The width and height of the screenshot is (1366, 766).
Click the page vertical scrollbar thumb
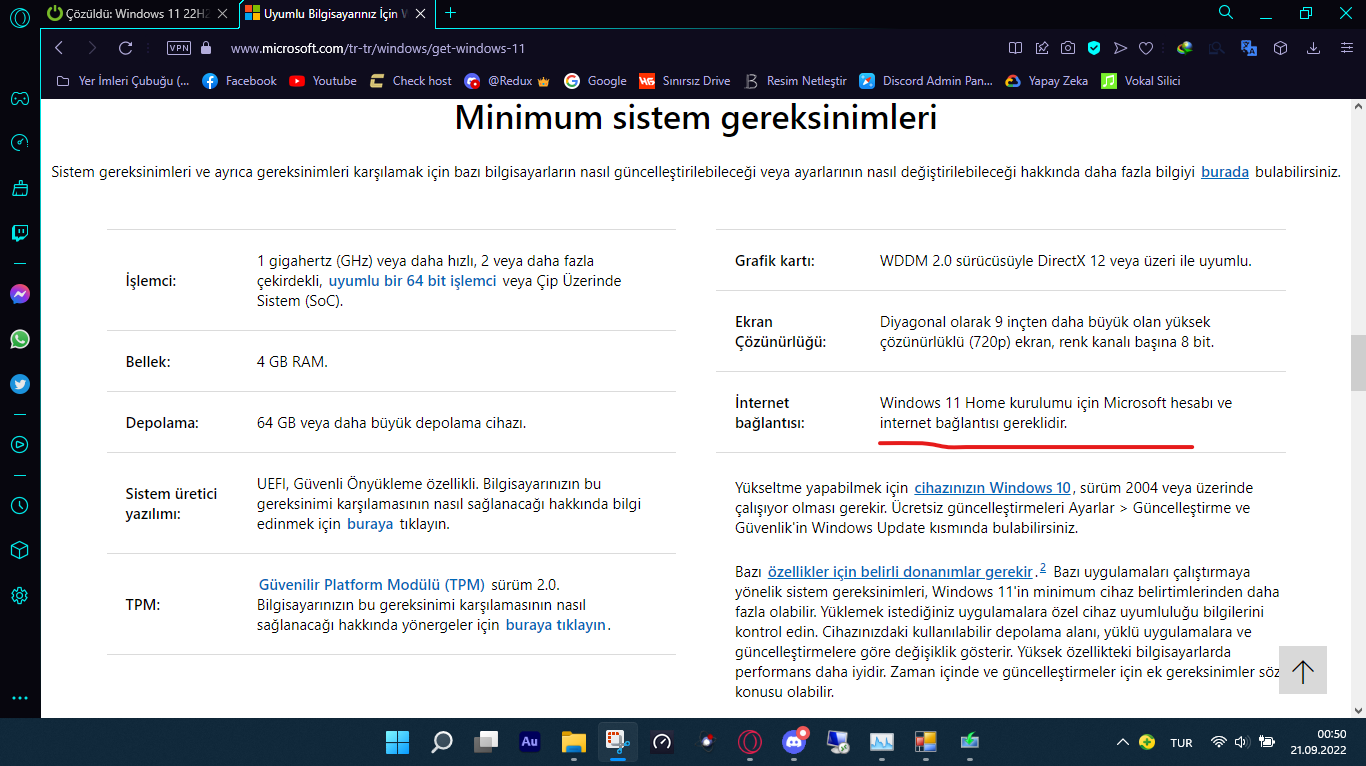click(x=1358, y=363)
